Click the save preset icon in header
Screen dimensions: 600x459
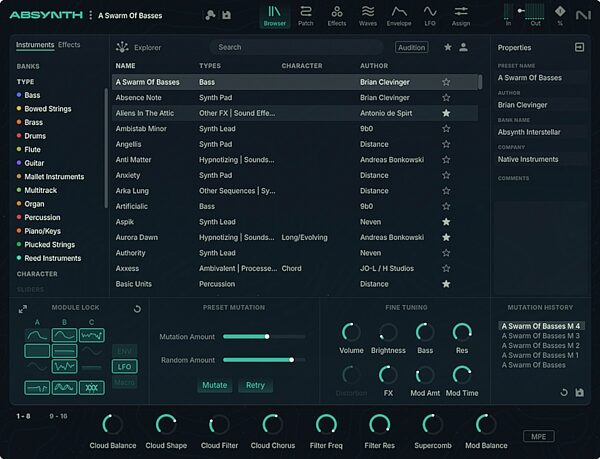(x=227, y=15)
